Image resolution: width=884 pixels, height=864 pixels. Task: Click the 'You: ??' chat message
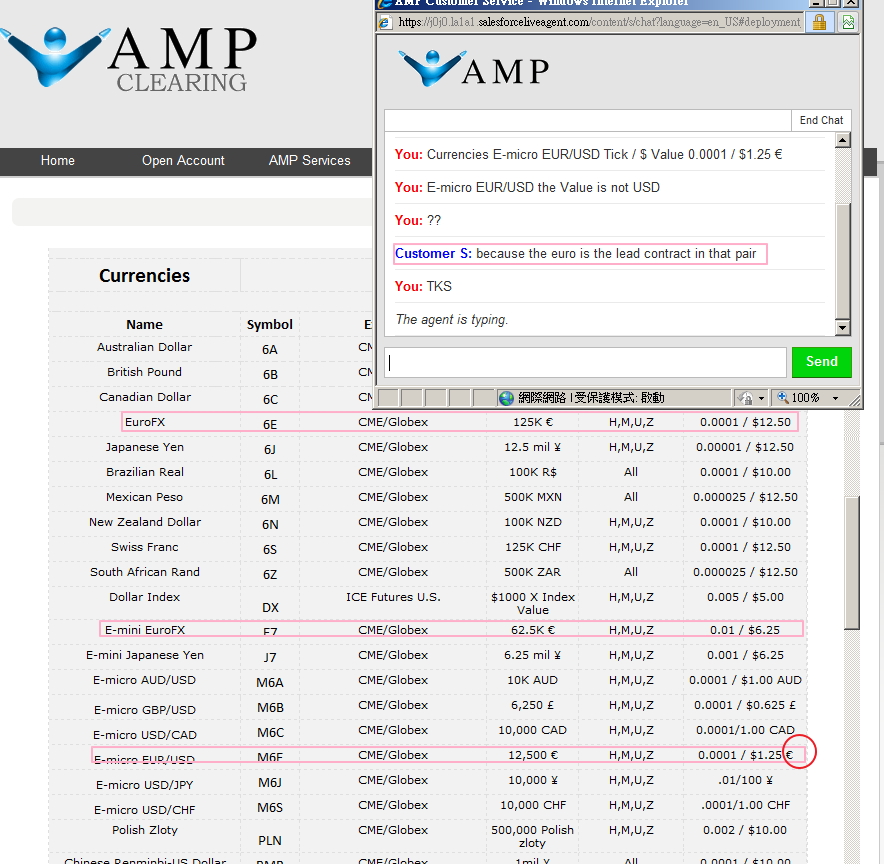click(x=418, y=220)
